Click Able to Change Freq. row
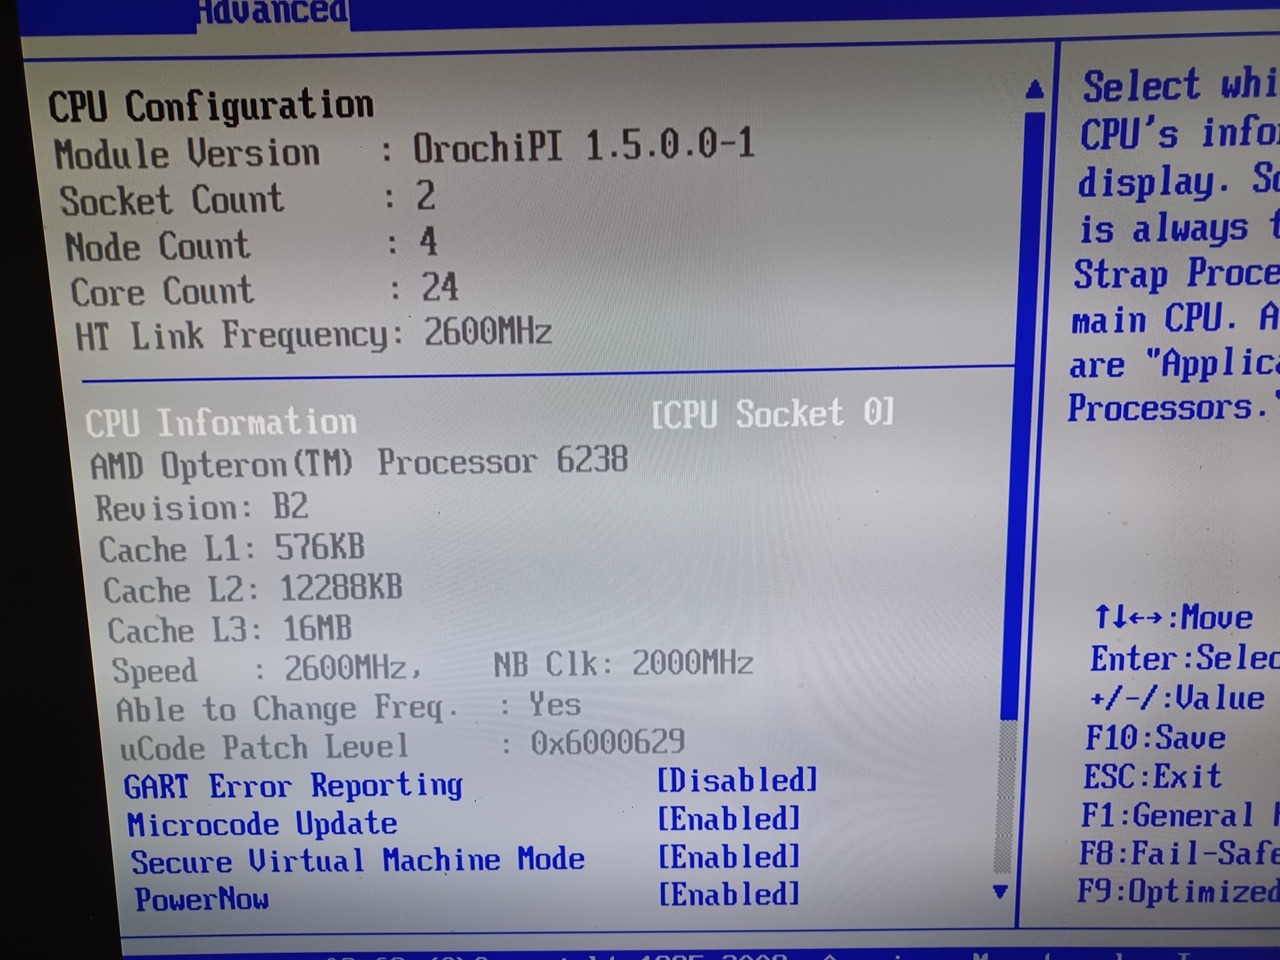 tap(348, 708)
